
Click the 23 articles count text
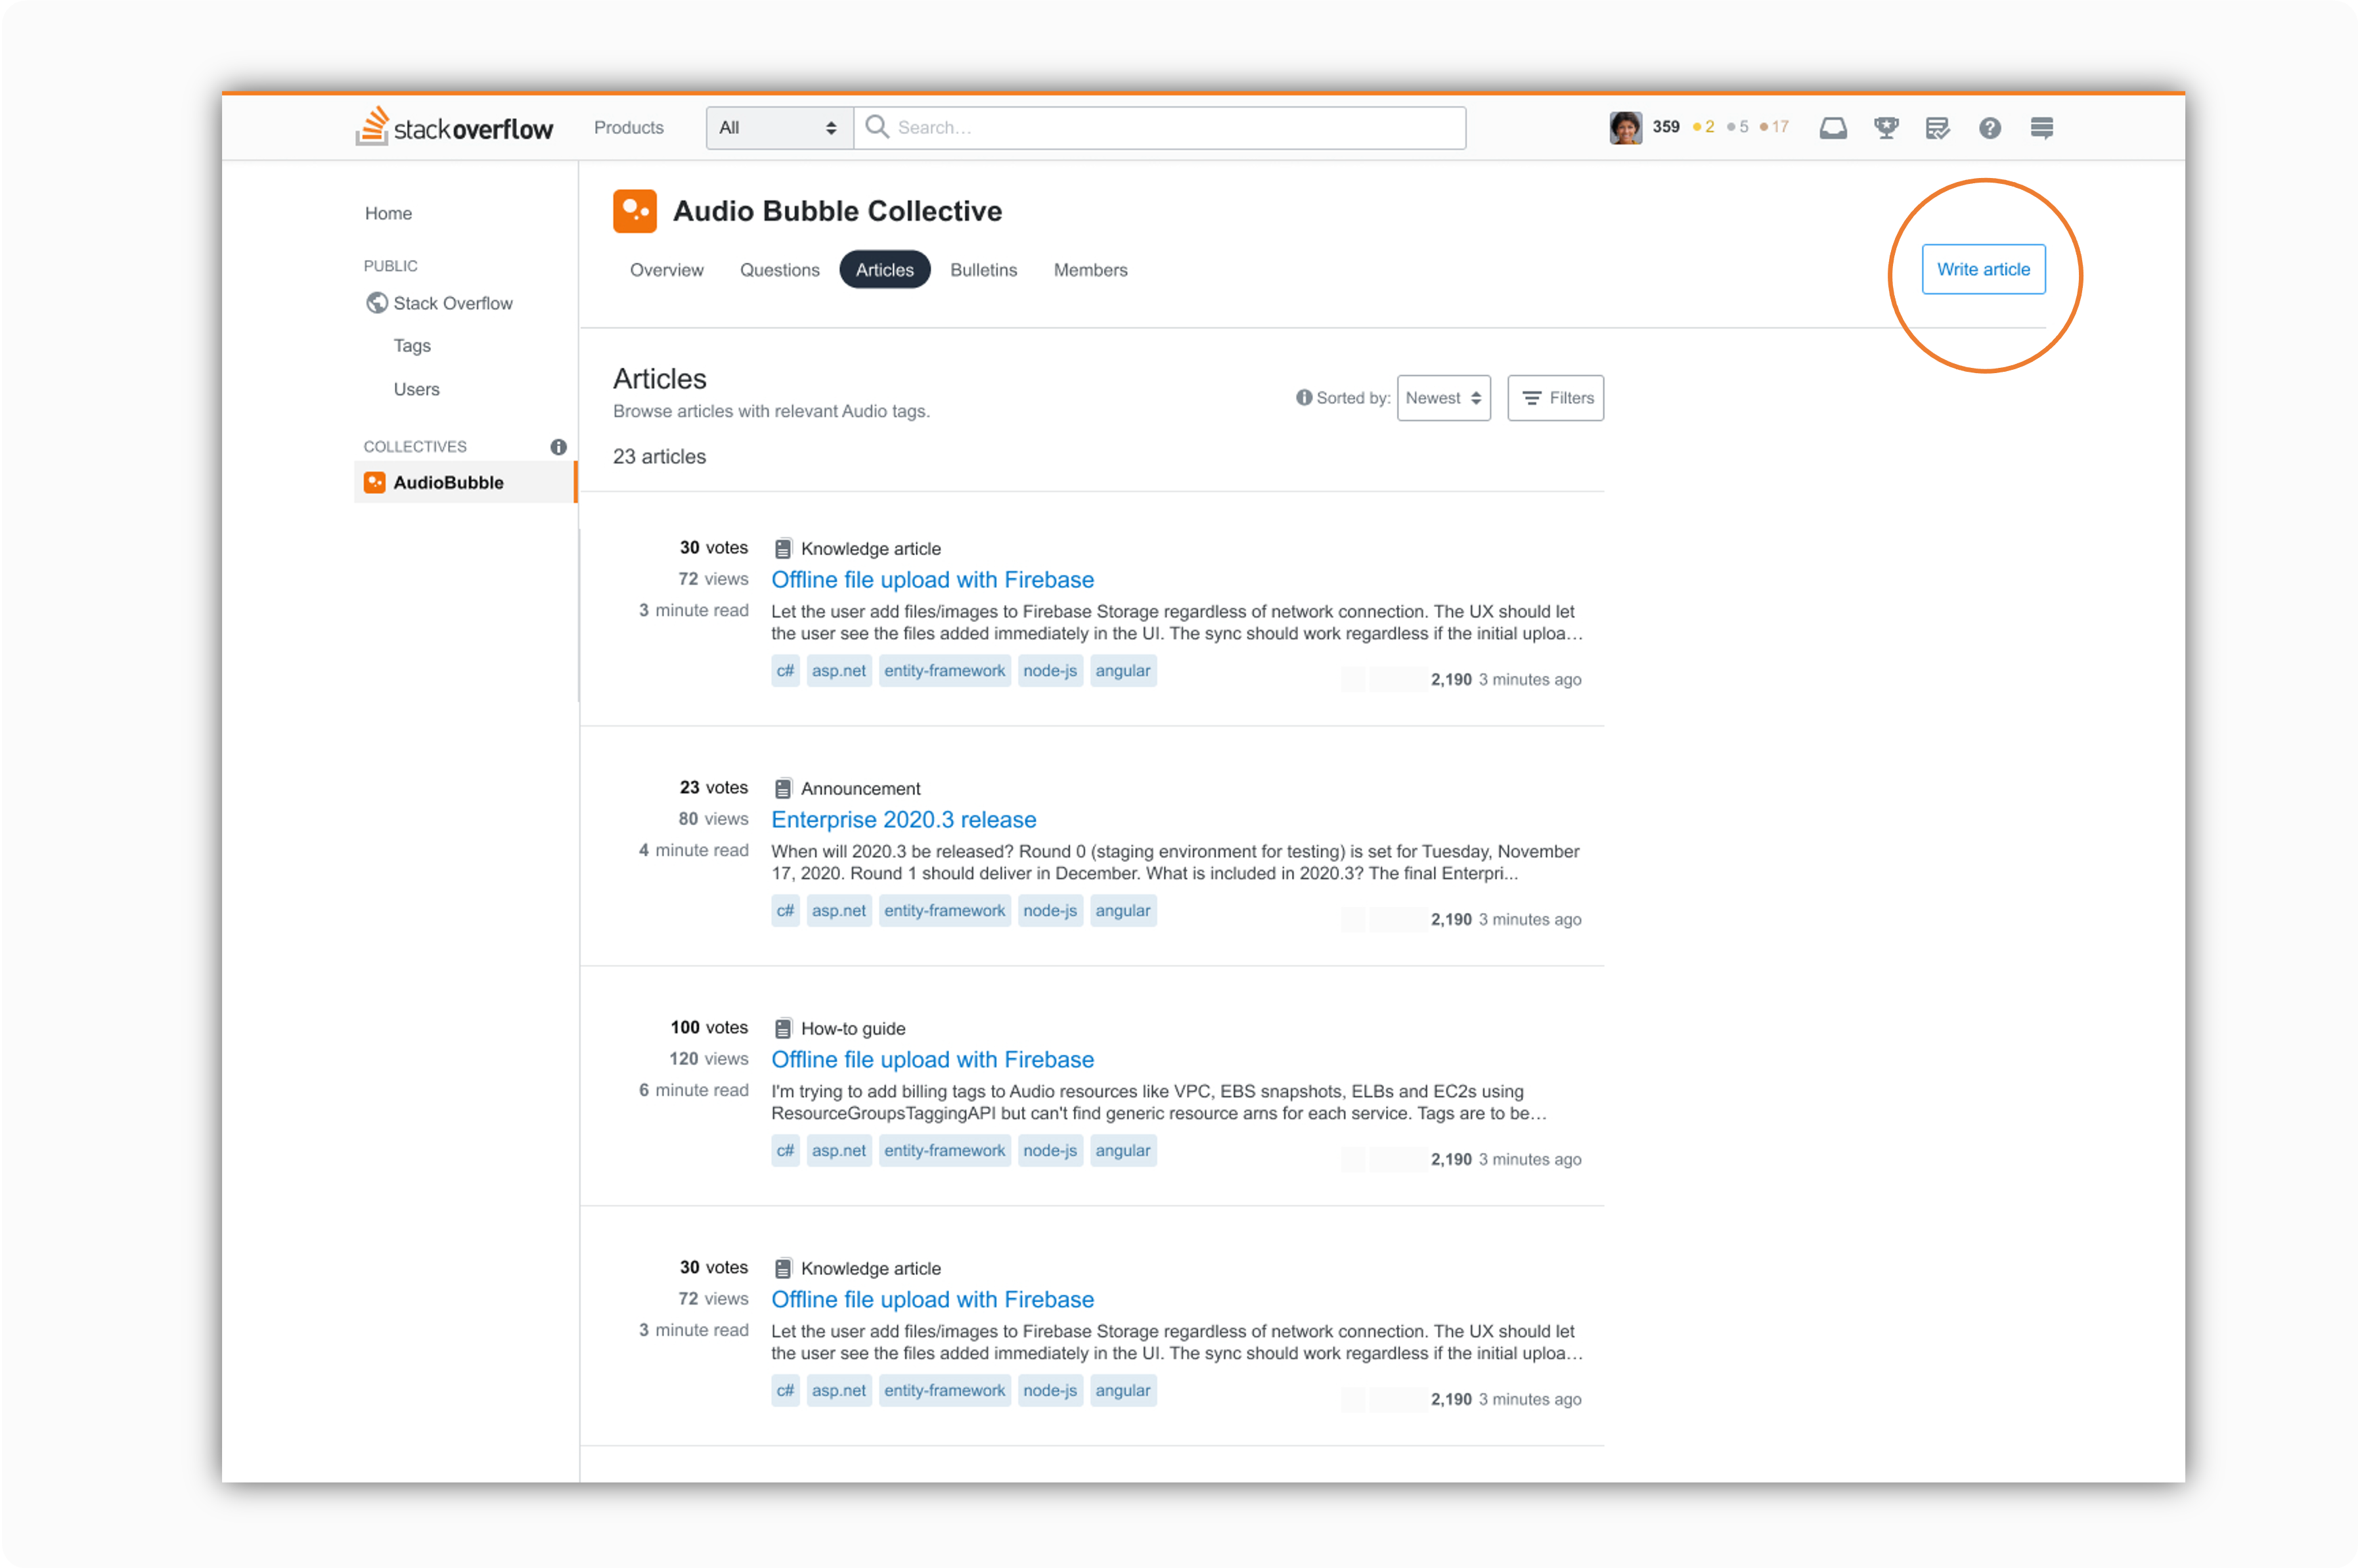(660, 457)
